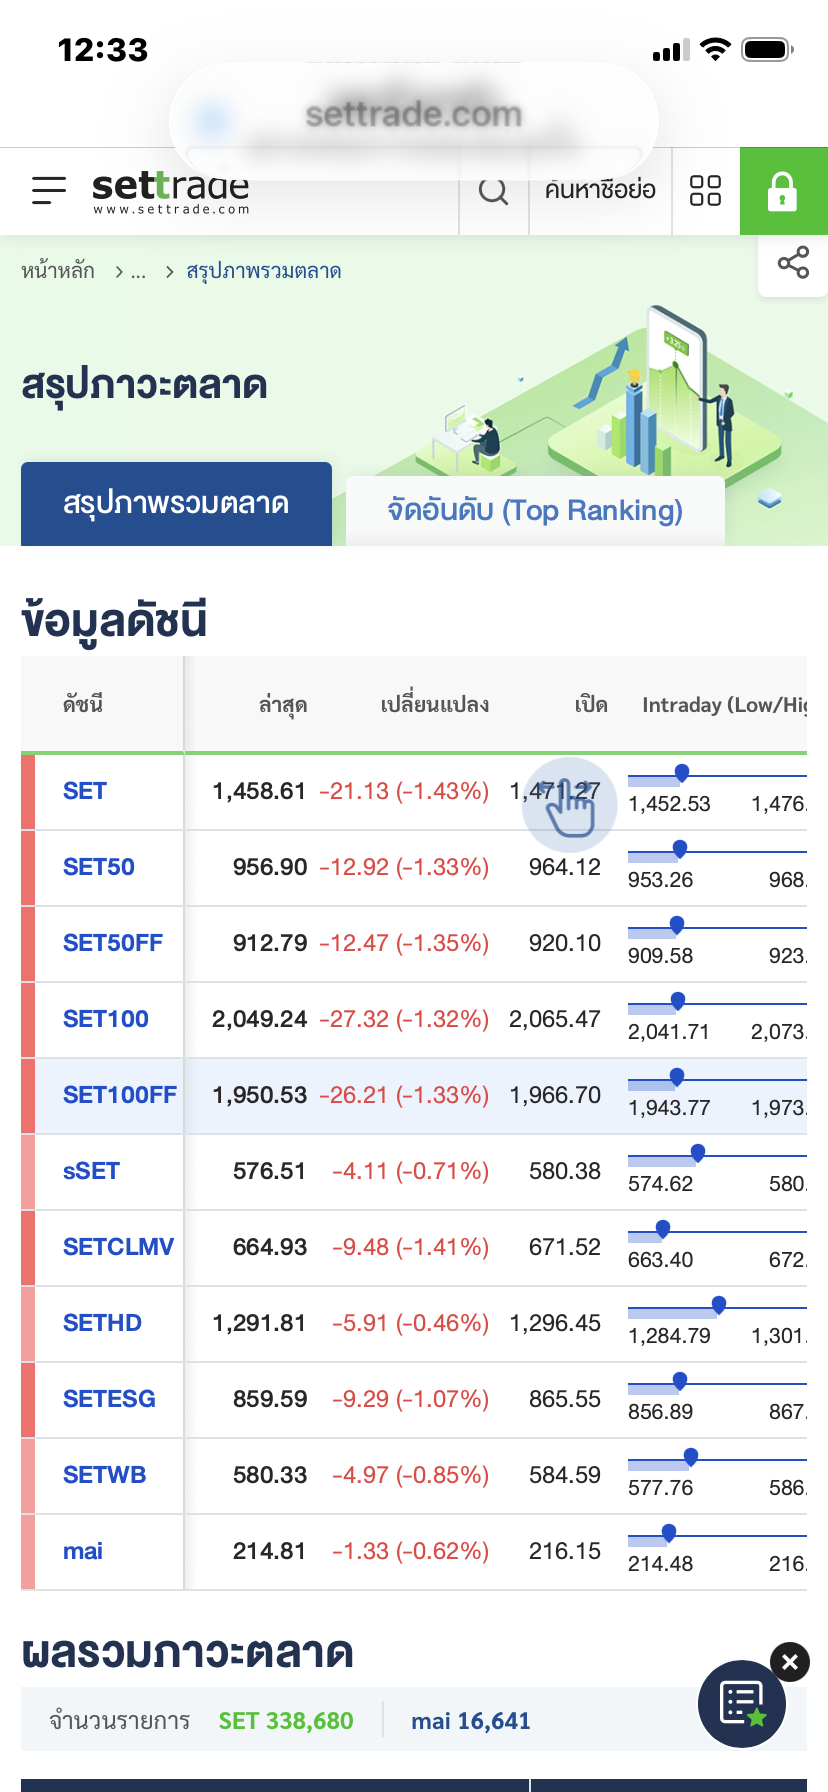Select the สรุปภาพรวมตลาด tab
The image size is (828, 1792).
tap(176, 503)
